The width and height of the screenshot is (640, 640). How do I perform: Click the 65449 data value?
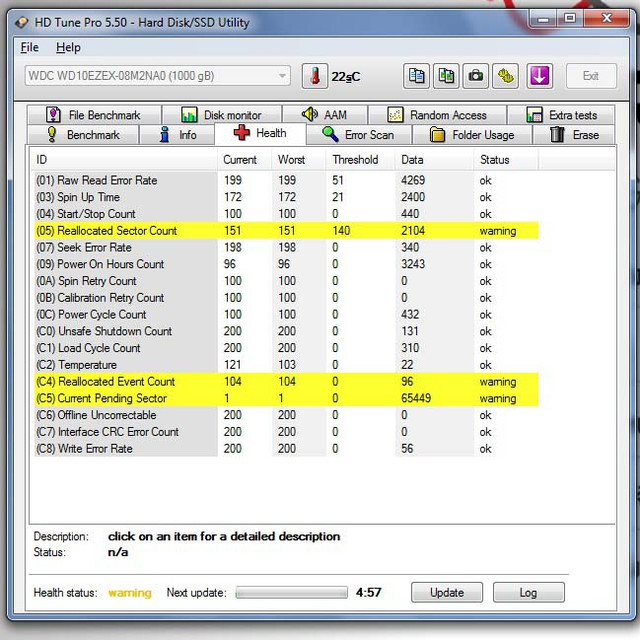pos(416,398)
